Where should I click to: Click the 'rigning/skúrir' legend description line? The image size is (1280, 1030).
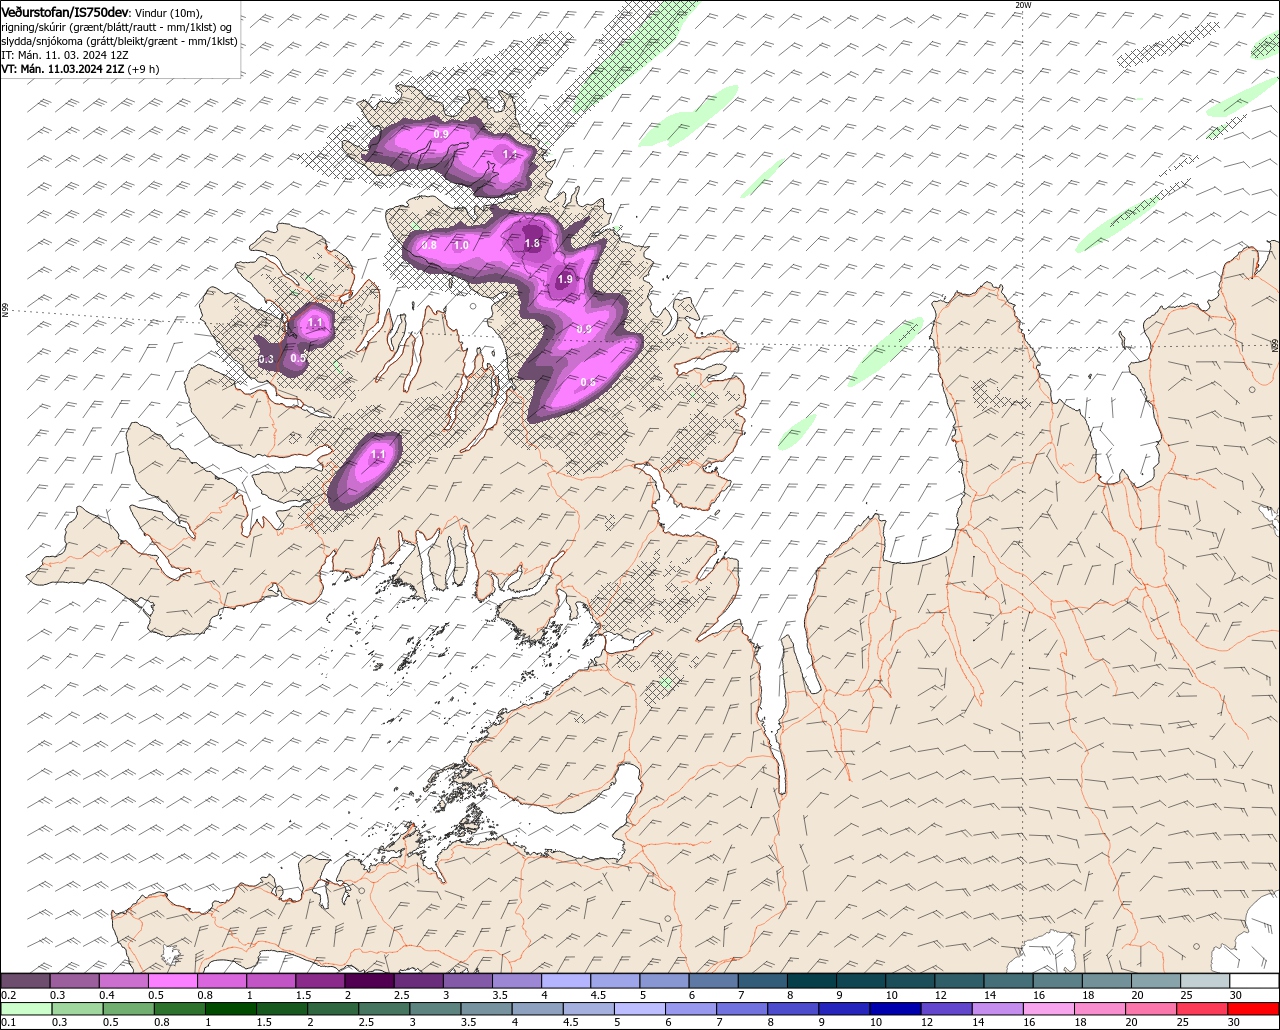[x=117, y=27]
